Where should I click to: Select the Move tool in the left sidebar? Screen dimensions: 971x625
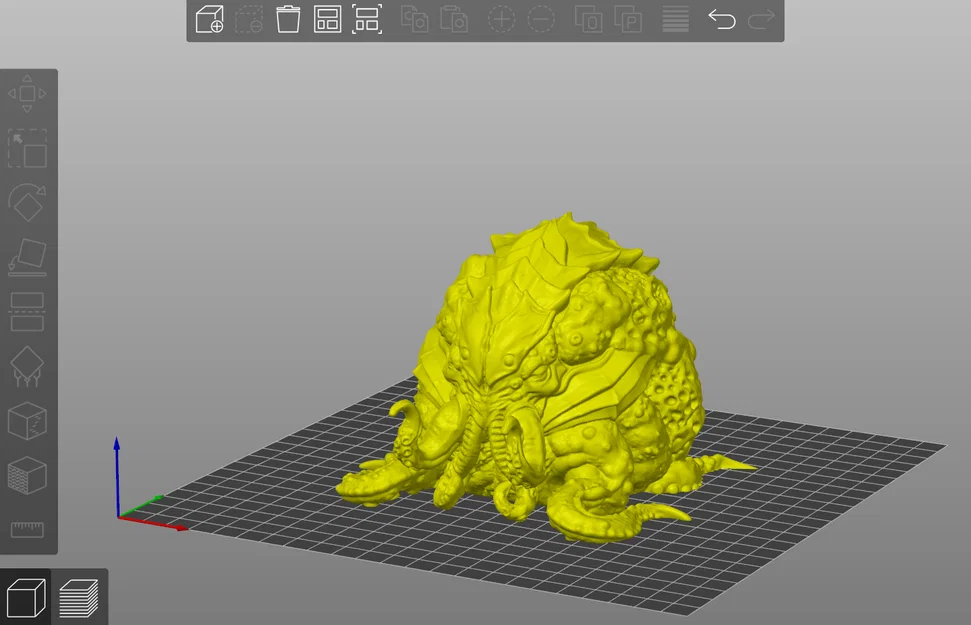point(28,92)
